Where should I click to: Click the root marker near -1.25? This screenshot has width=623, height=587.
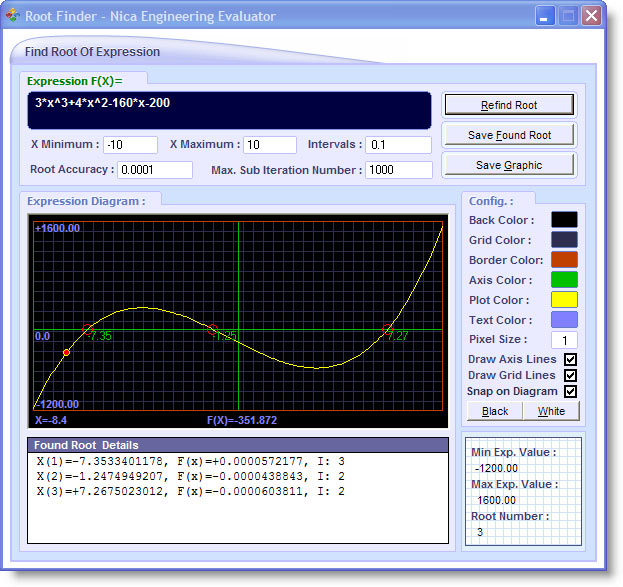pos(212,329)
